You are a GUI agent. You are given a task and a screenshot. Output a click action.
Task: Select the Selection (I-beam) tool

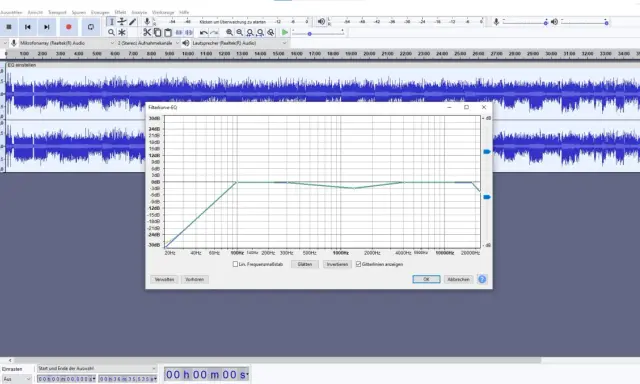coord(111,22)
